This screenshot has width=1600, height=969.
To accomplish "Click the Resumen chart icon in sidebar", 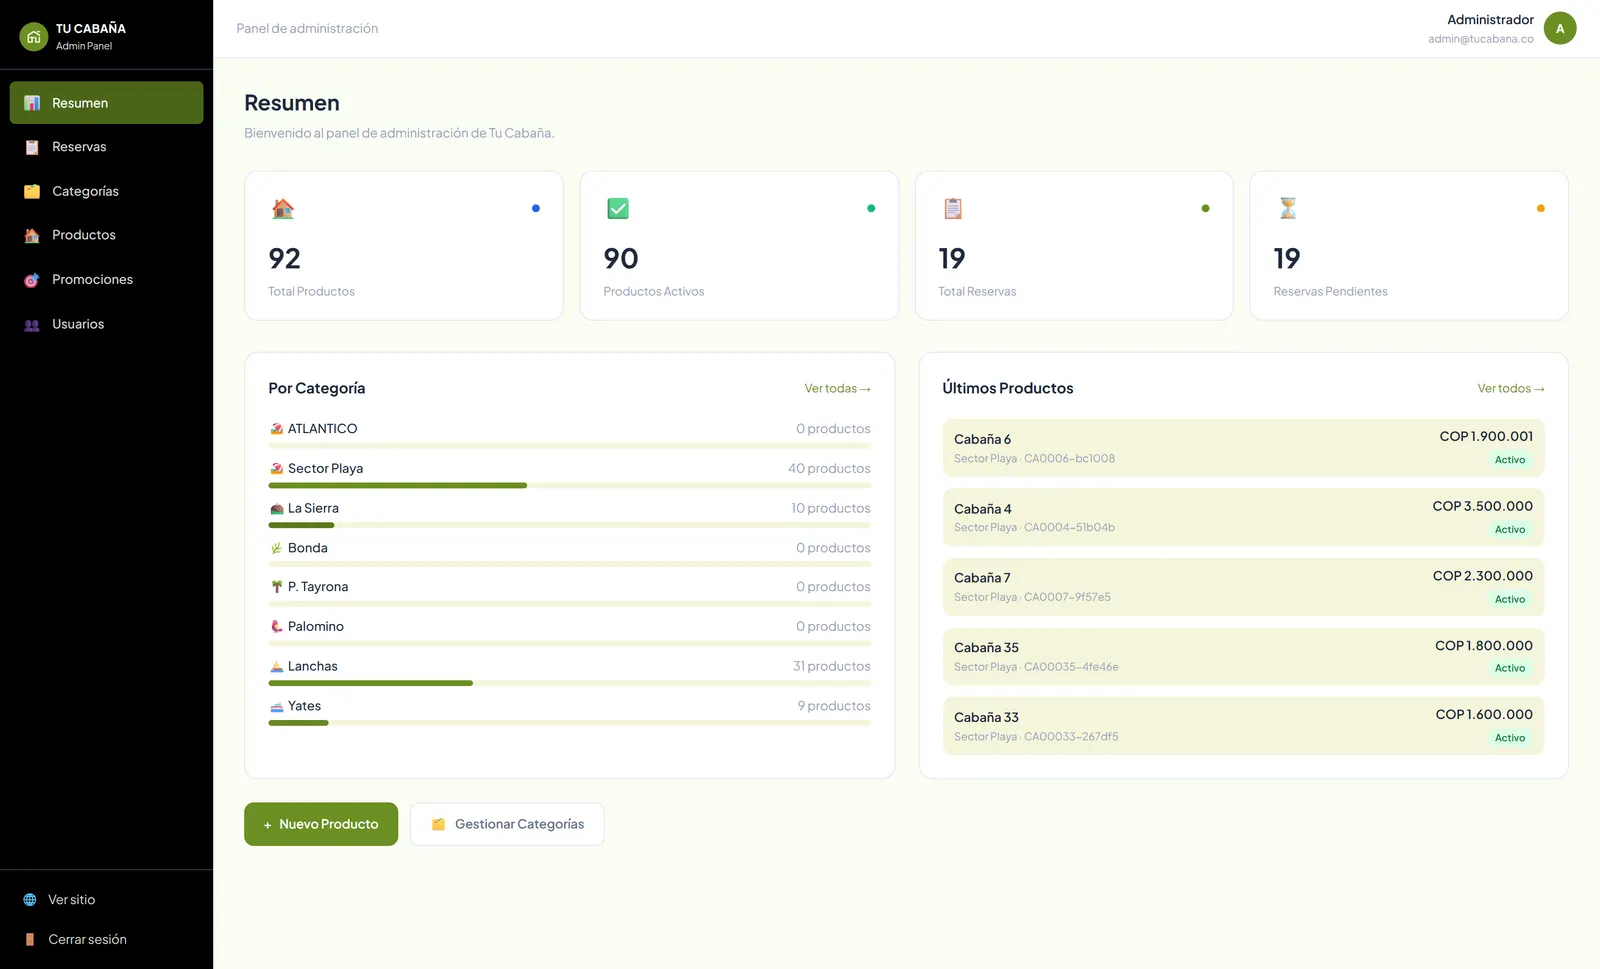I will click(x=32, y=103).
